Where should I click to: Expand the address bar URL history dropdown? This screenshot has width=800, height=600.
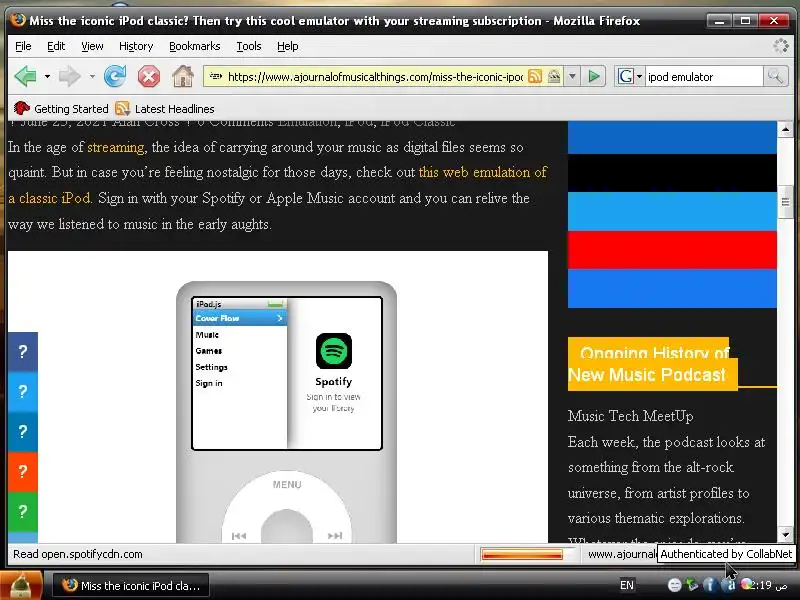coord(572,77)
